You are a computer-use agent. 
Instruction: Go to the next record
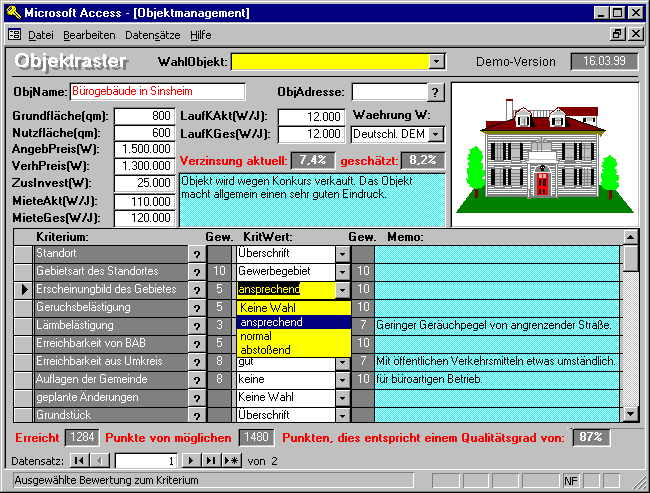point(191,460)
